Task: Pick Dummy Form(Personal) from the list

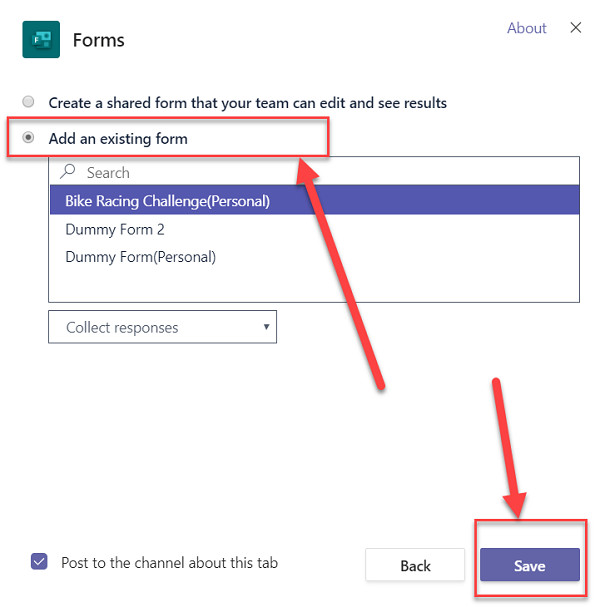Action: [x=314, y=257]
